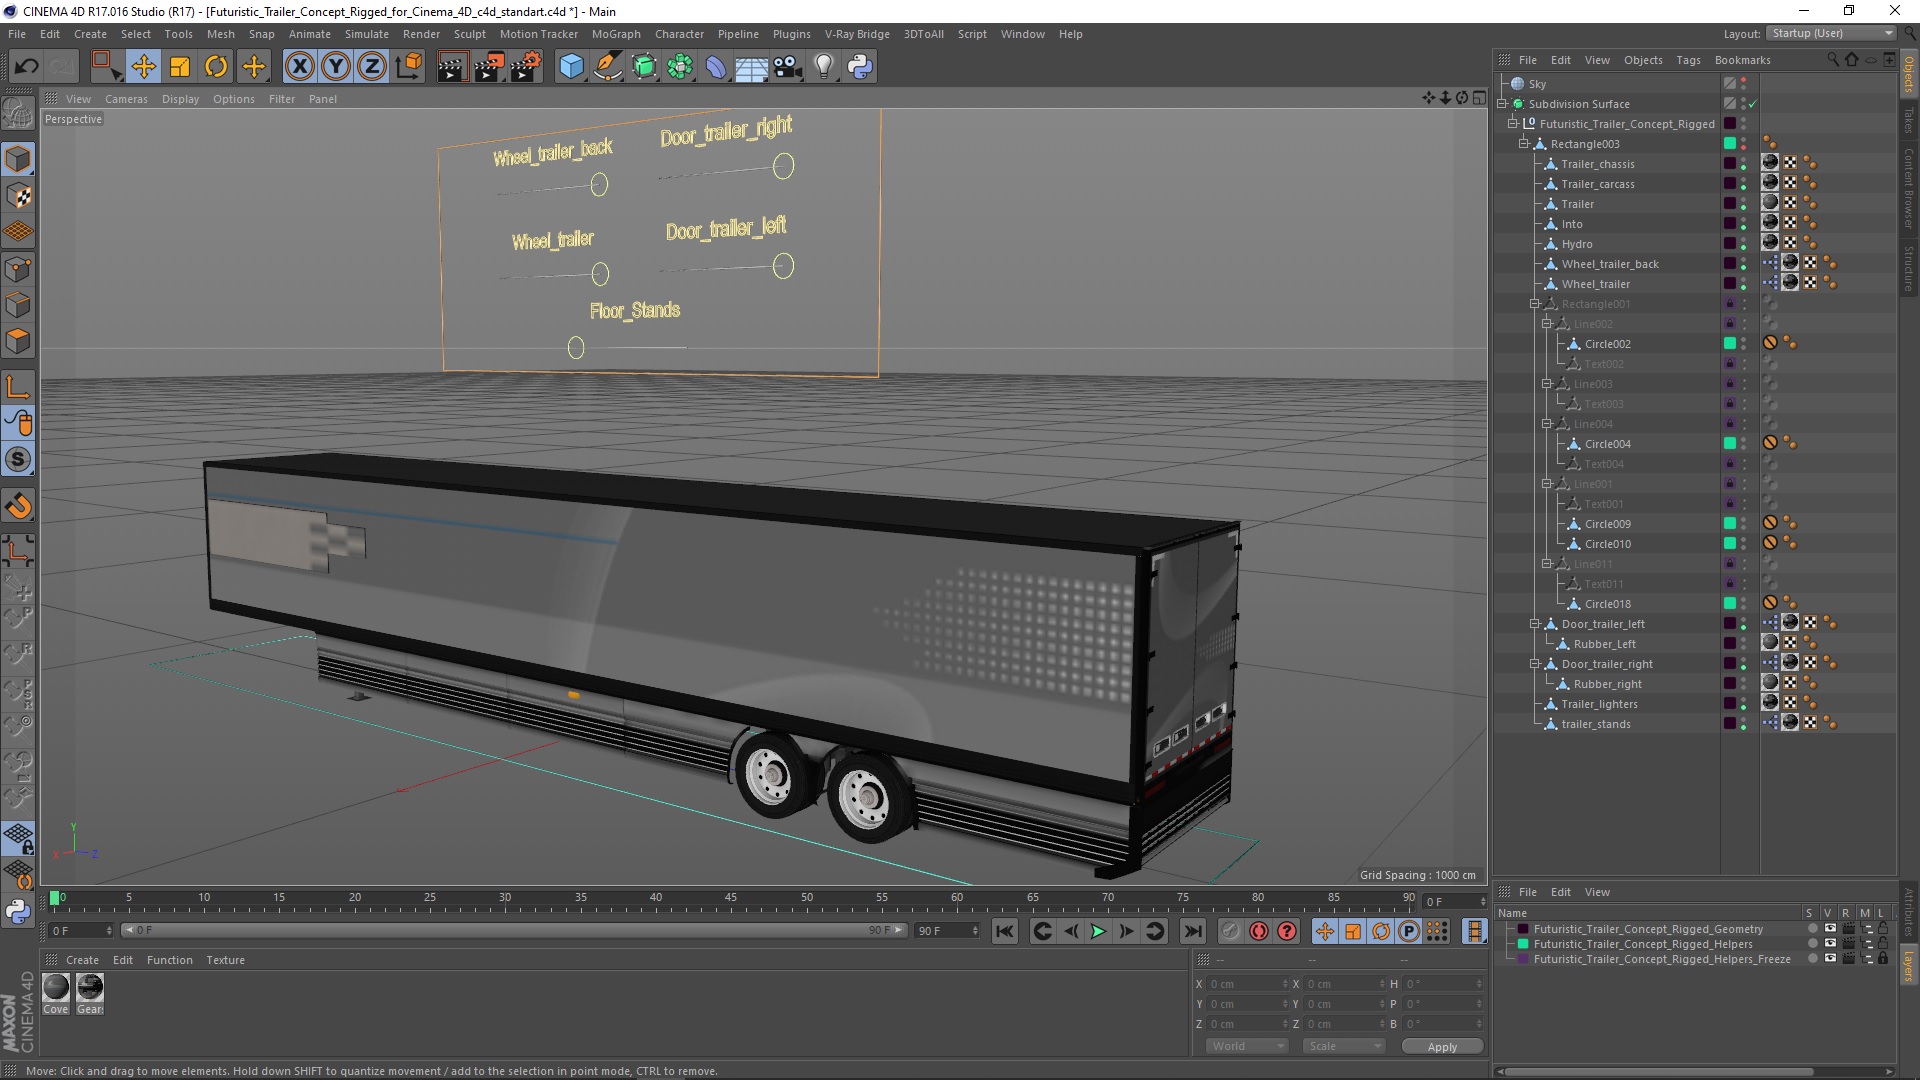Open Layer Manager View menu
The height and width of the screenshot is (1080, 1920).
(x=1597, y=892)
